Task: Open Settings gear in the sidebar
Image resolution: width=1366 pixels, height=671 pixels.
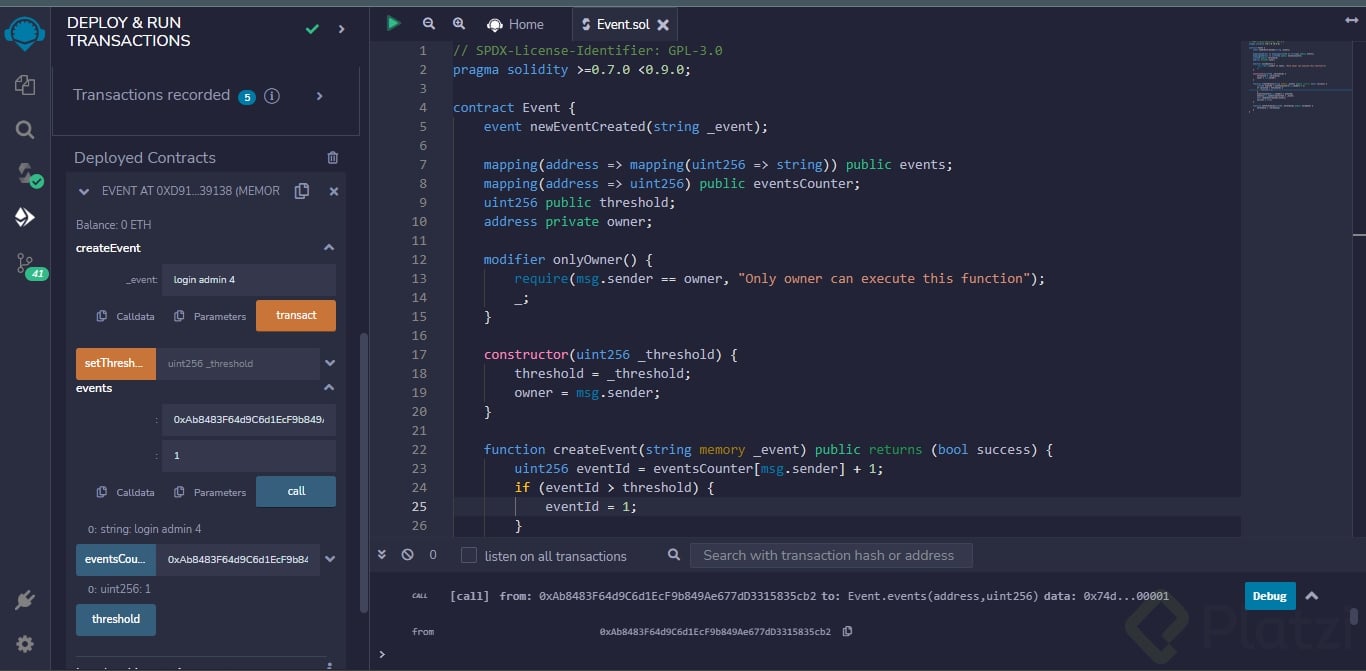Action: point(25,643)
